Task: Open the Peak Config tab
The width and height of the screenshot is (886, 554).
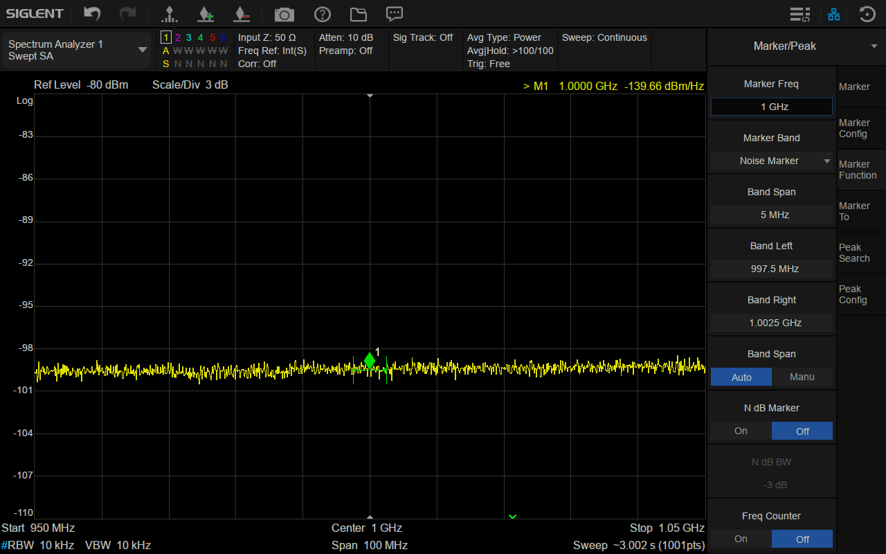Action: point(861,295)
